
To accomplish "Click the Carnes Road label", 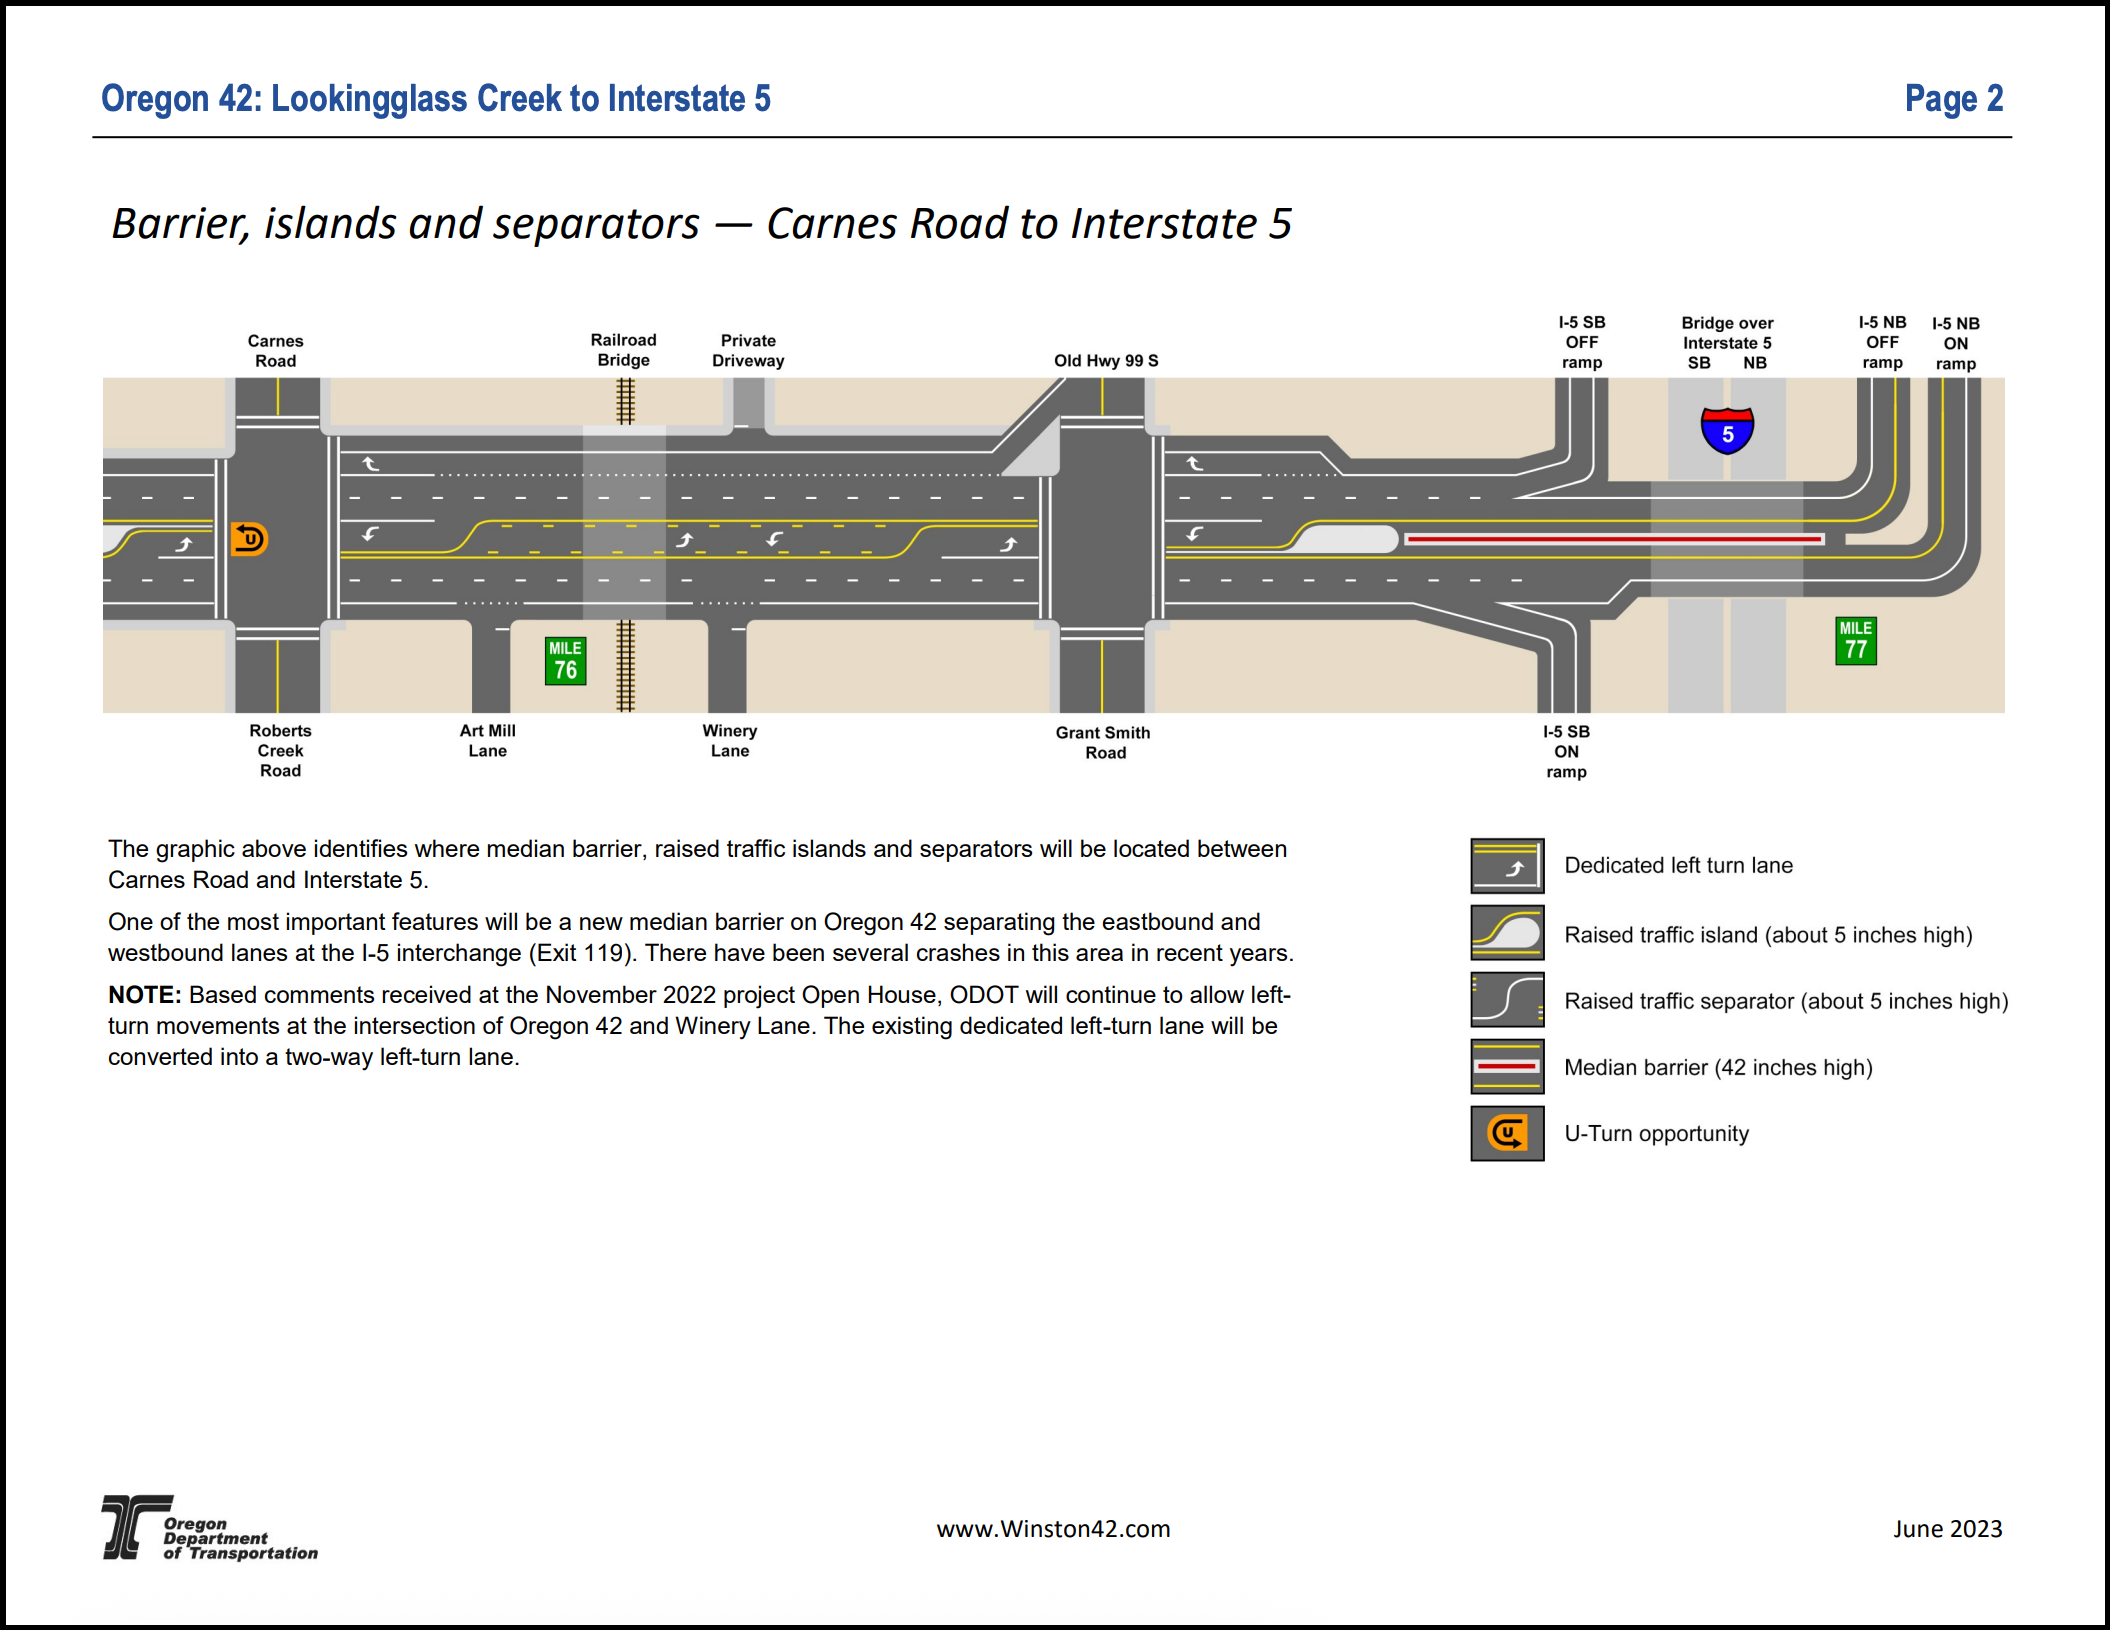I will (275, 351).
